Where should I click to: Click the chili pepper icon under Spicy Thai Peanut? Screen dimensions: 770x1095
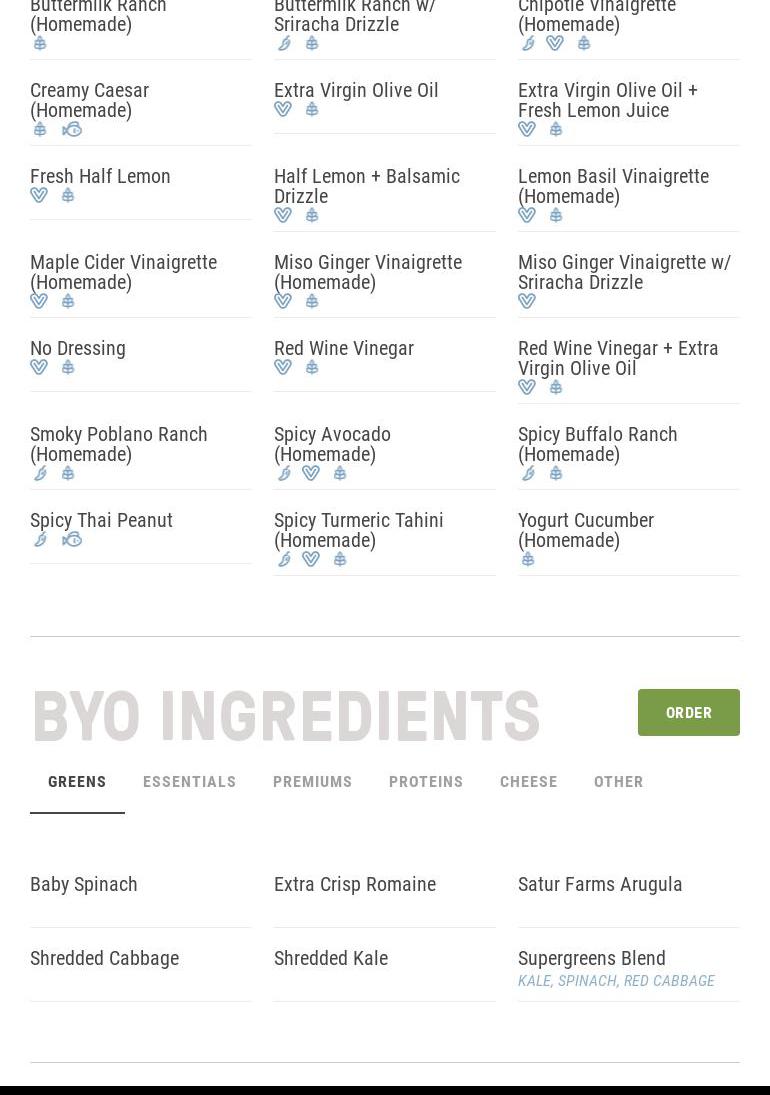click(40, 540)
